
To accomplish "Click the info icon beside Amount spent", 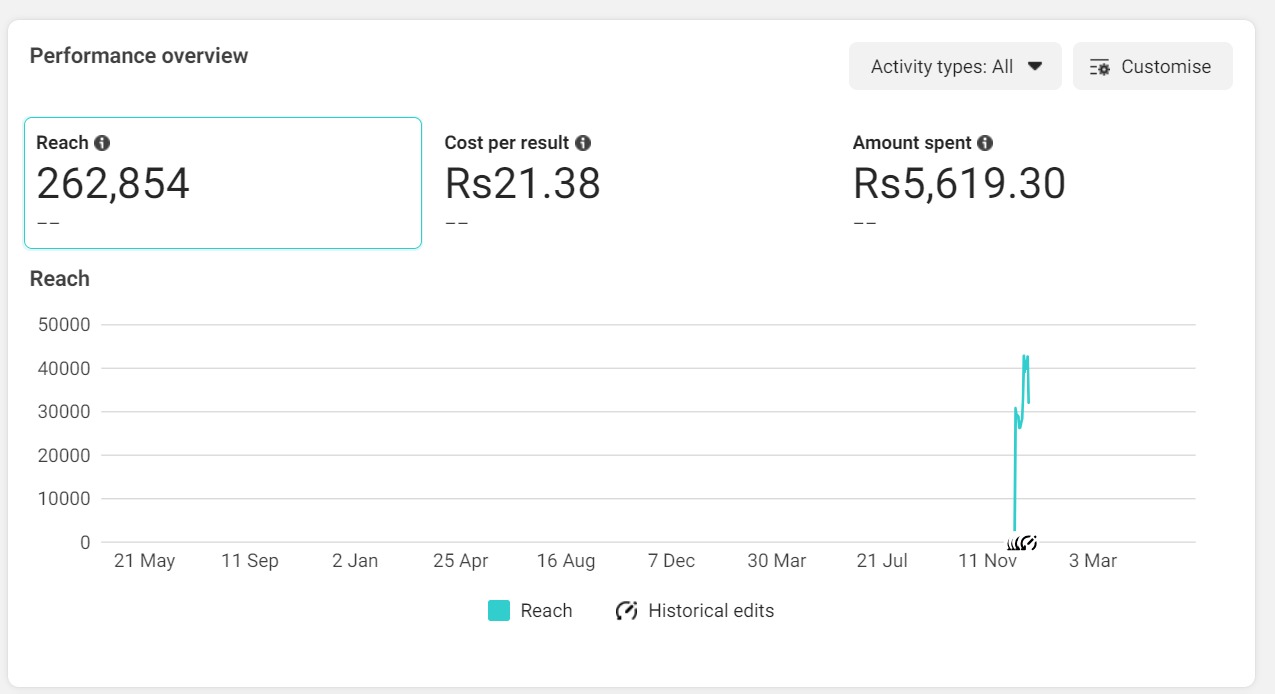I will (985, 143).
